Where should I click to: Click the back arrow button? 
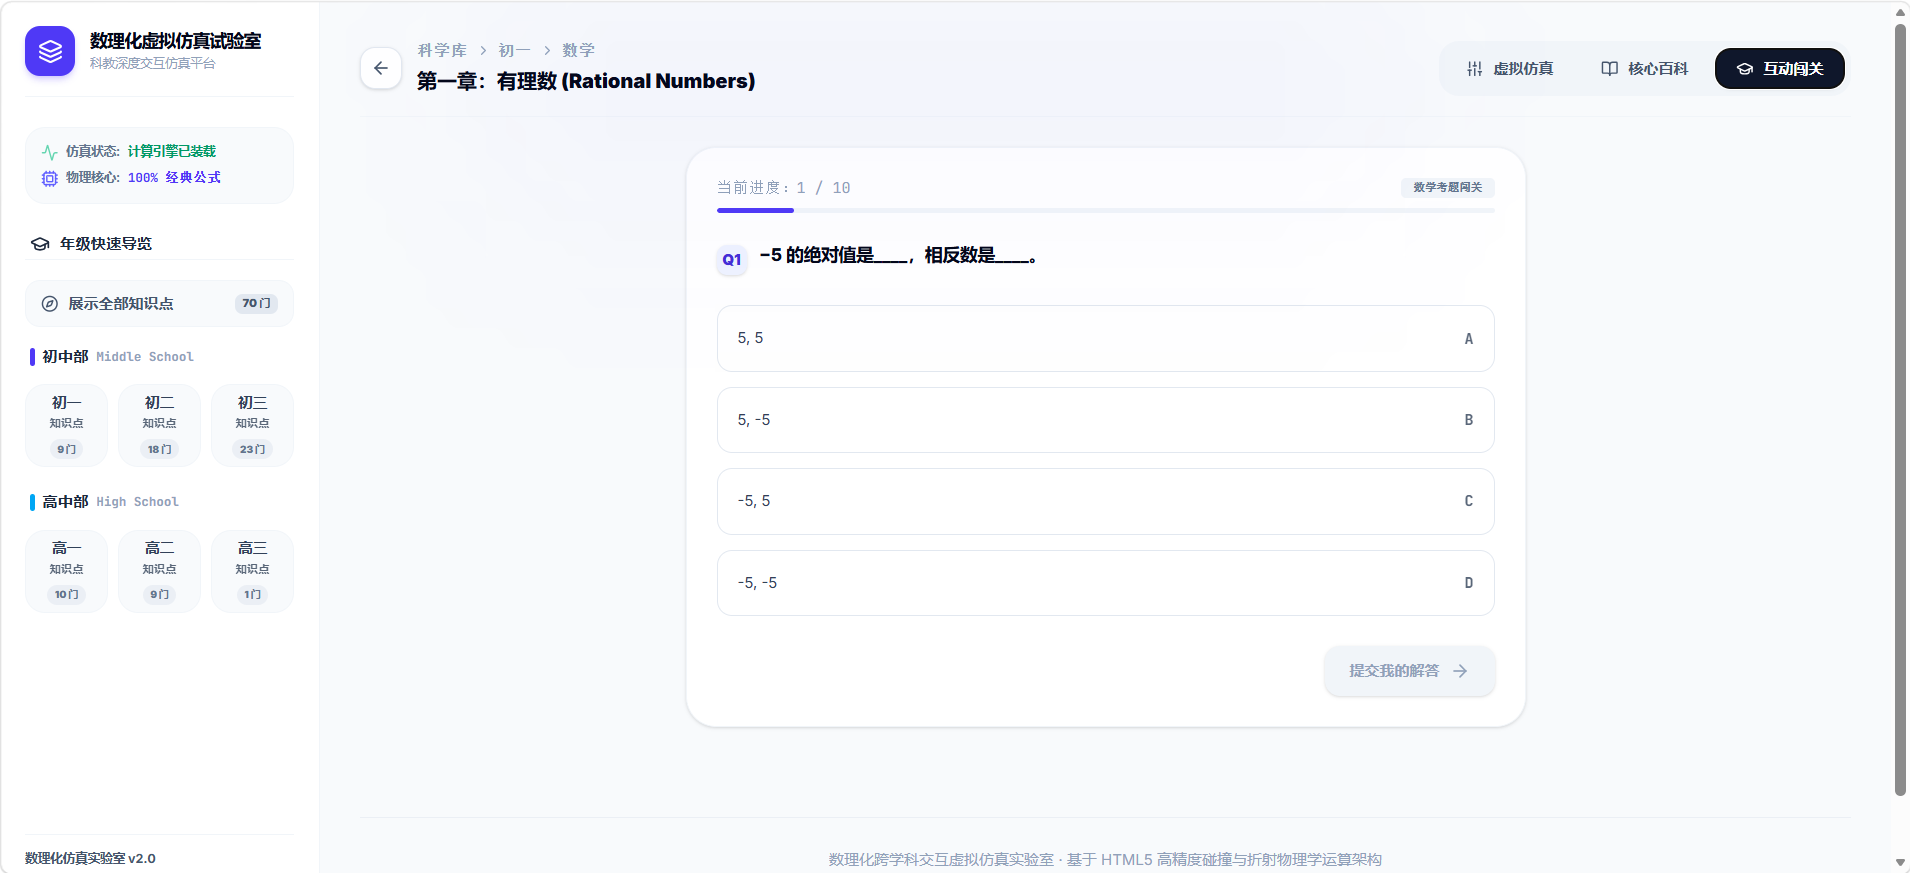[381, 68]
